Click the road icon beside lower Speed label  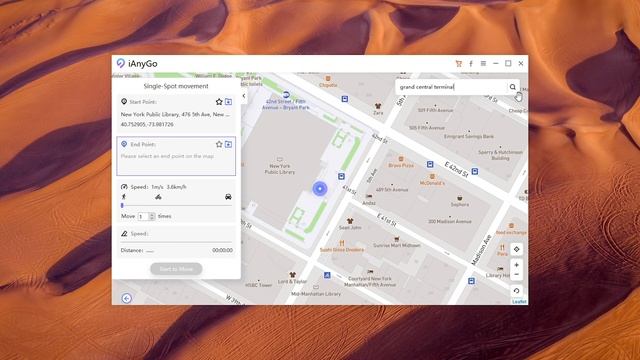click(x=124, y=233)
